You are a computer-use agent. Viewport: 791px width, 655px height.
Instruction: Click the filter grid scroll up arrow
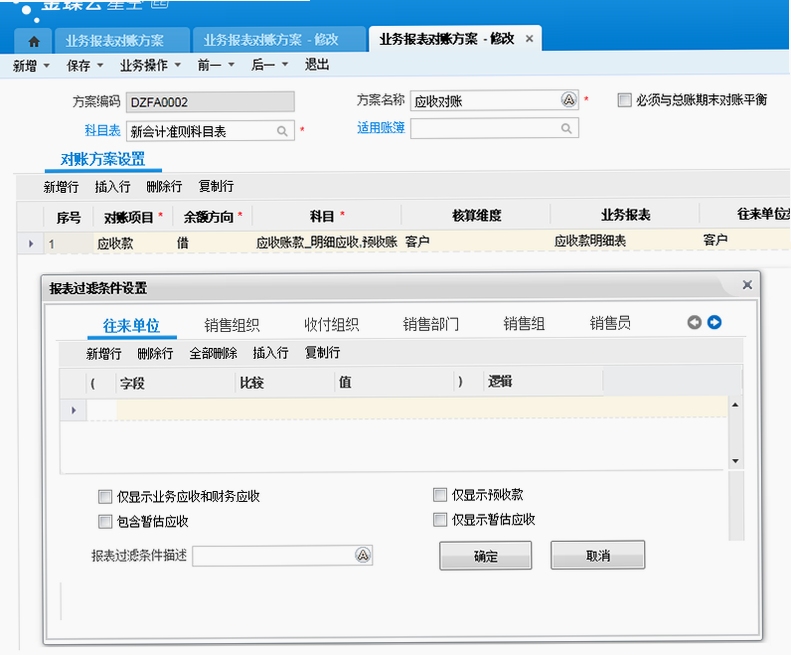coord(736,405)
